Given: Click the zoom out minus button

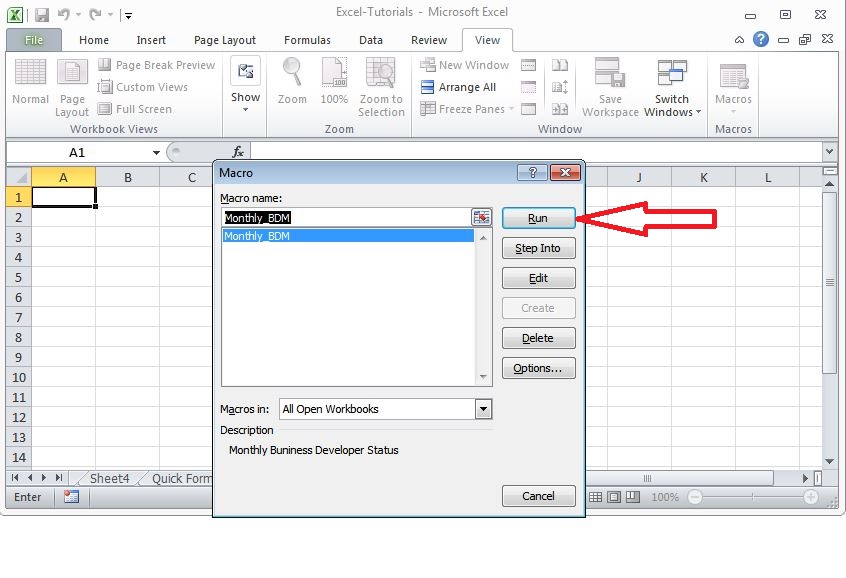Looking at the screenshot, I should click(x=695, y=497).
